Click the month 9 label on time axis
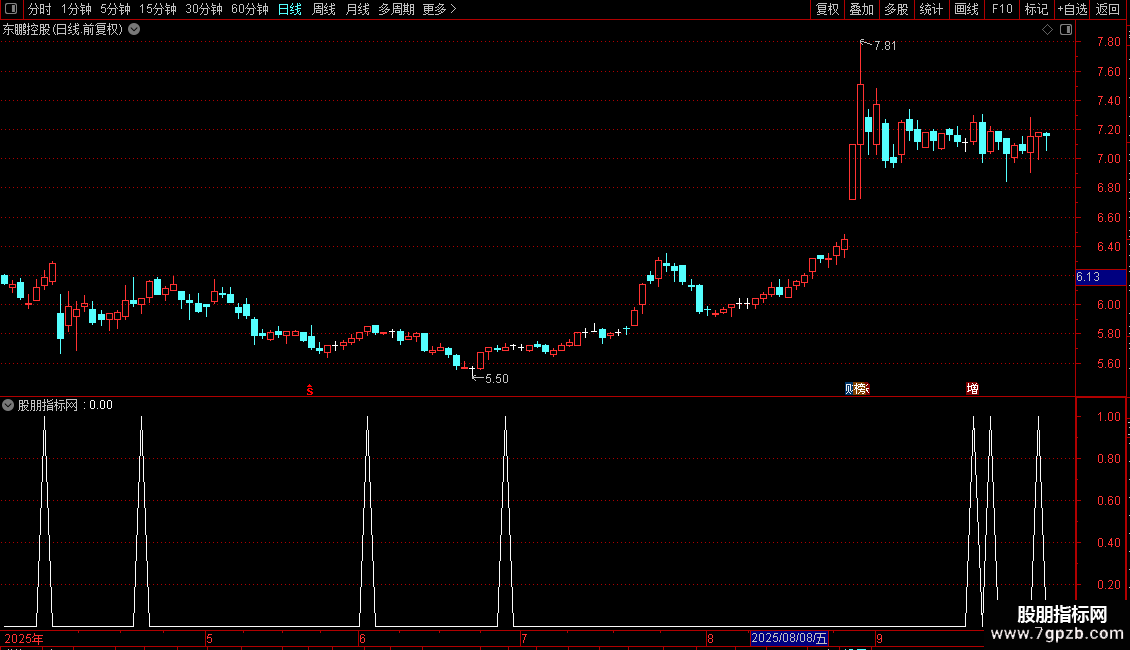The width and height of the screenshot is (1130, 650). tap(879, 638)
